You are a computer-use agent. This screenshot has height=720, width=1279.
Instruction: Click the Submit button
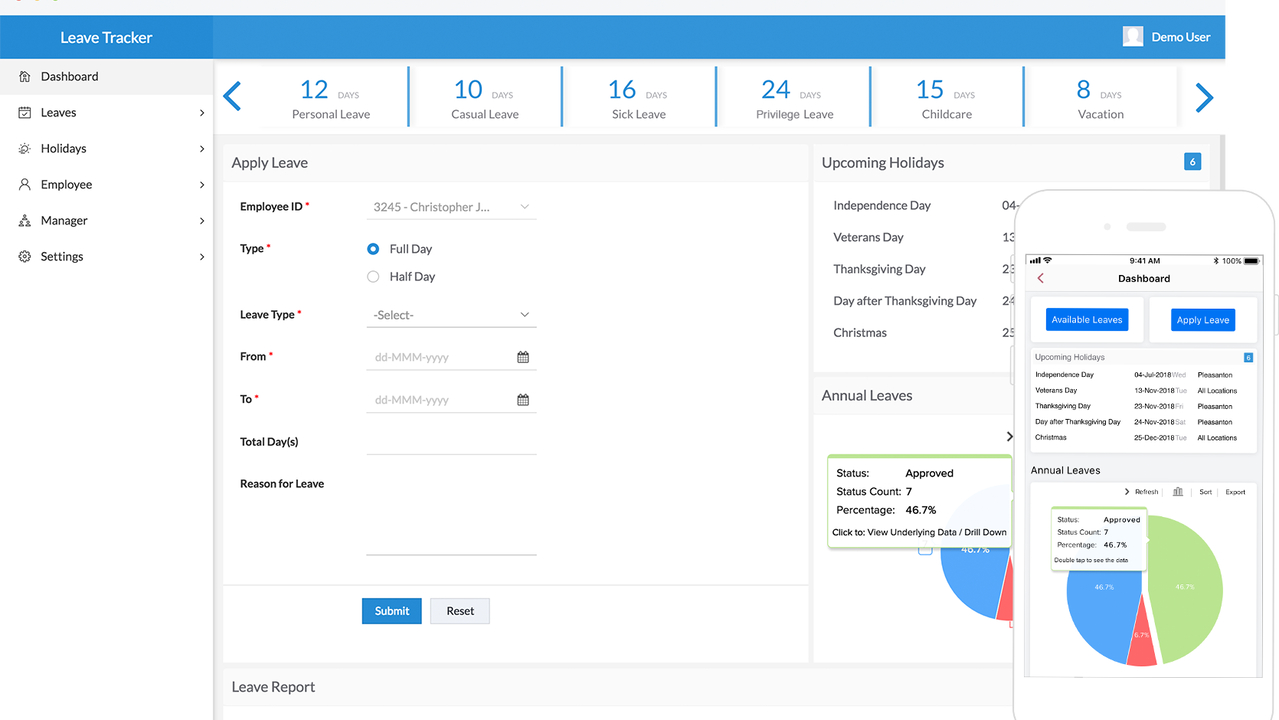(x=391, y=610)
